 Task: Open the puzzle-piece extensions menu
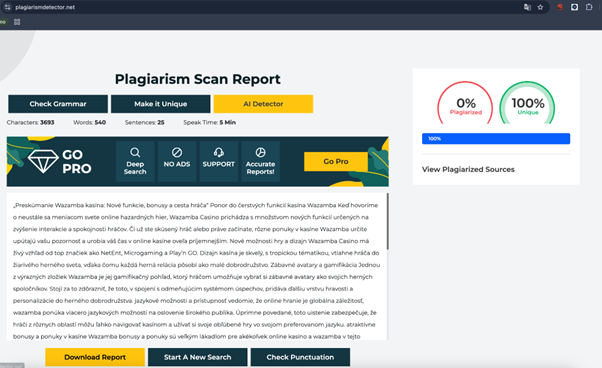589,7
